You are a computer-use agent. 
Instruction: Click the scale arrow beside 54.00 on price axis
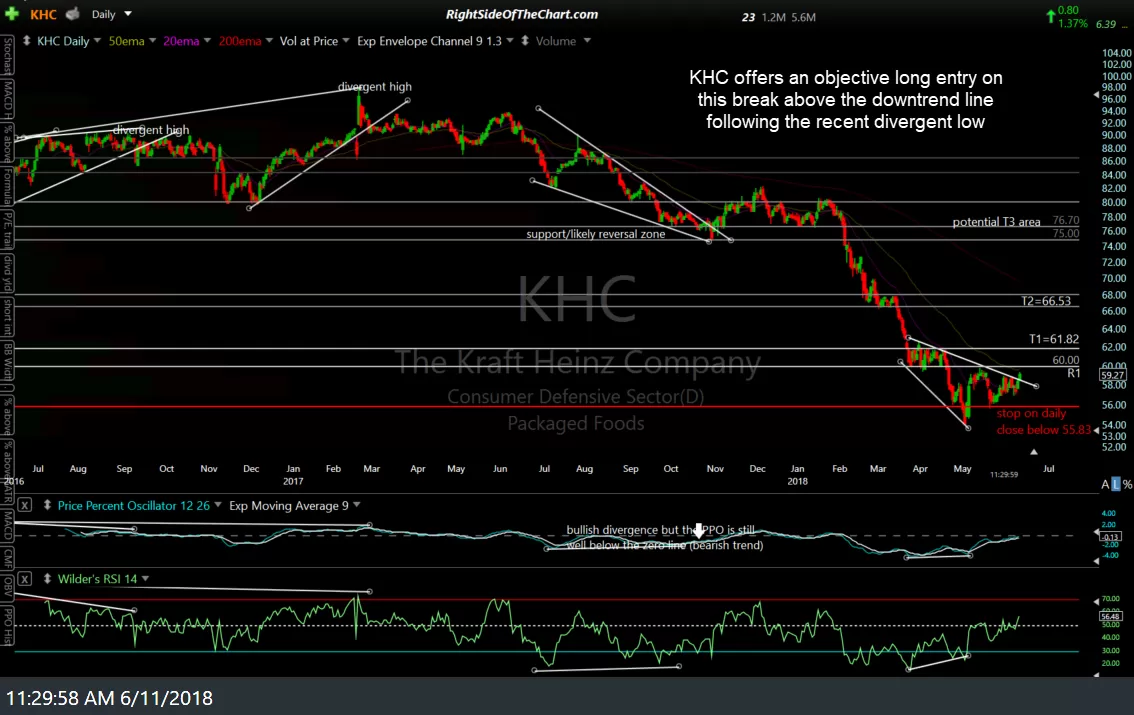(x=1096, y=430)
